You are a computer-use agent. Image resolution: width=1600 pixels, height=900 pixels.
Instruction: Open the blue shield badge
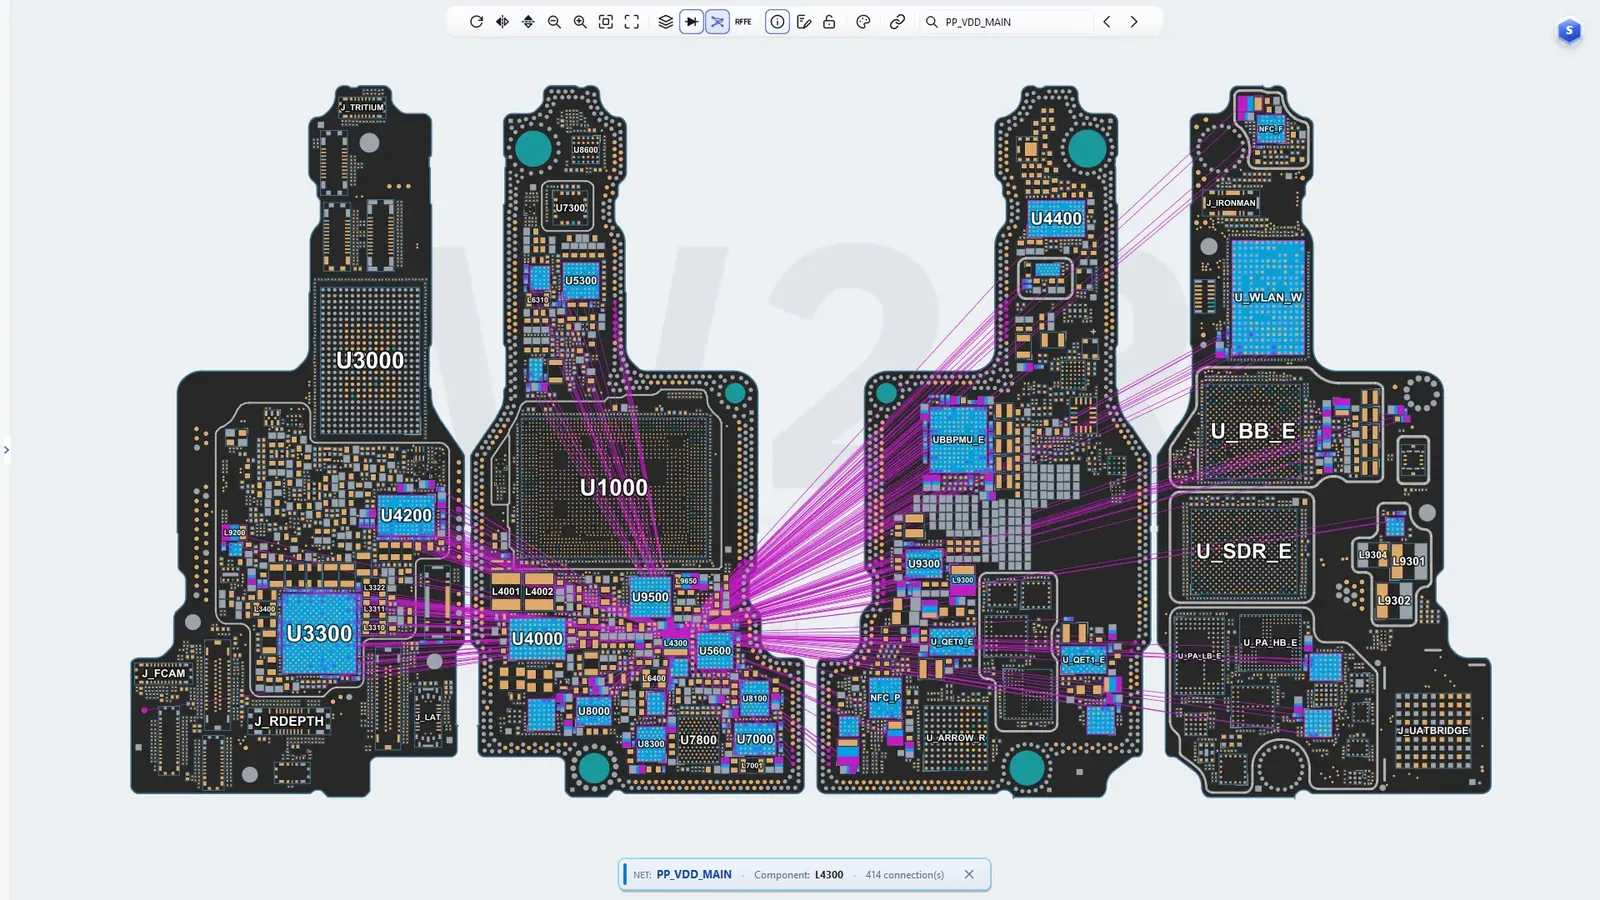[1569, 32]
